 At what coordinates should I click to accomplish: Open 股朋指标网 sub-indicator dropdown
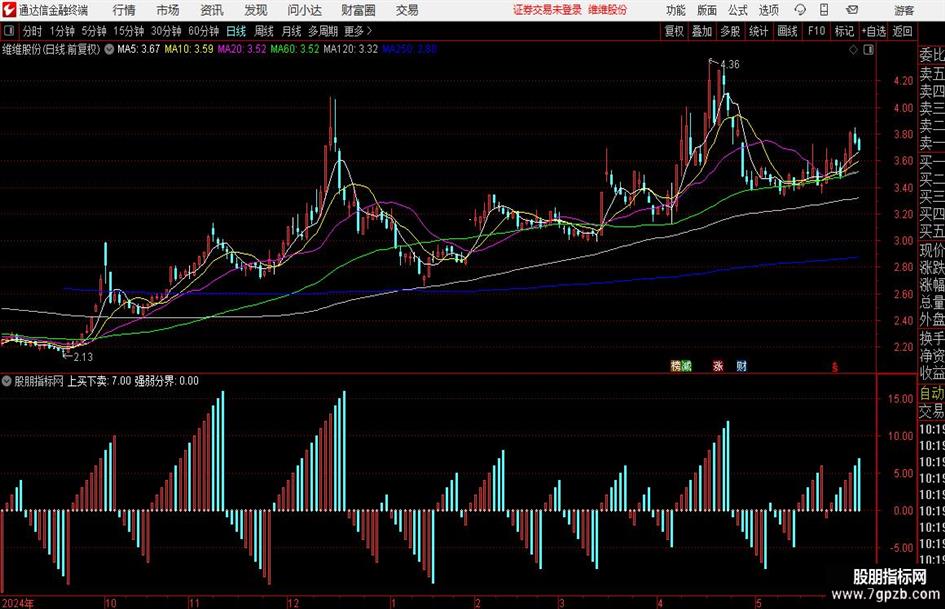7,380
